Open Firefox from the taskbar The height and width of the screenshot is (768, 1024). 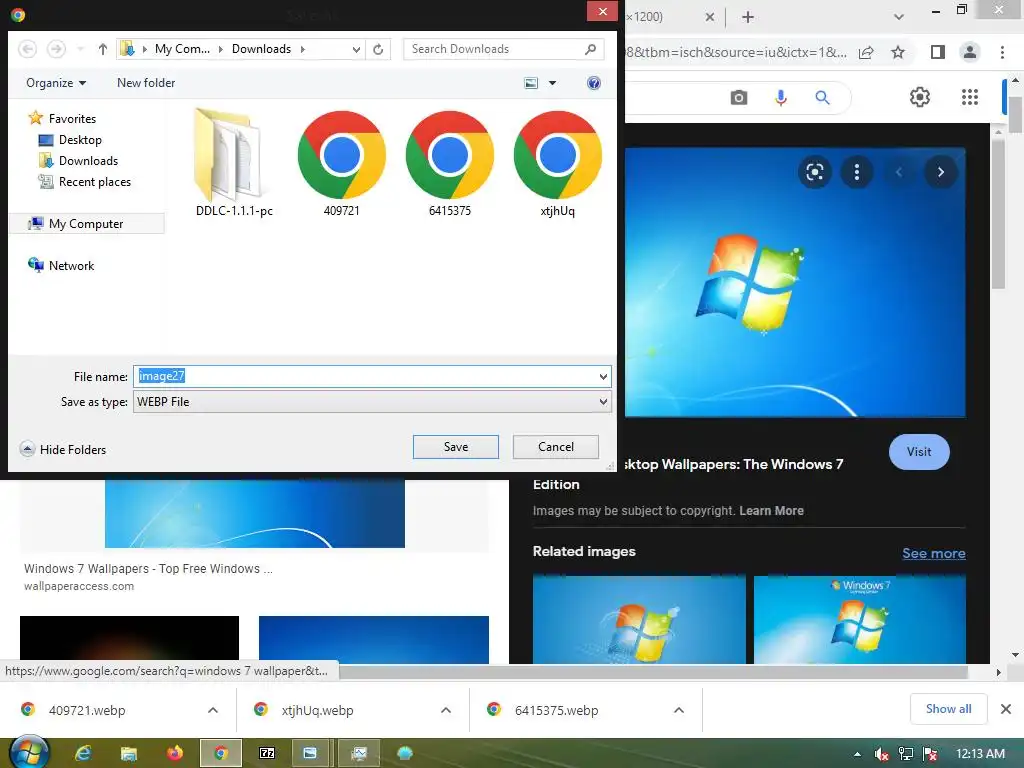174,753
